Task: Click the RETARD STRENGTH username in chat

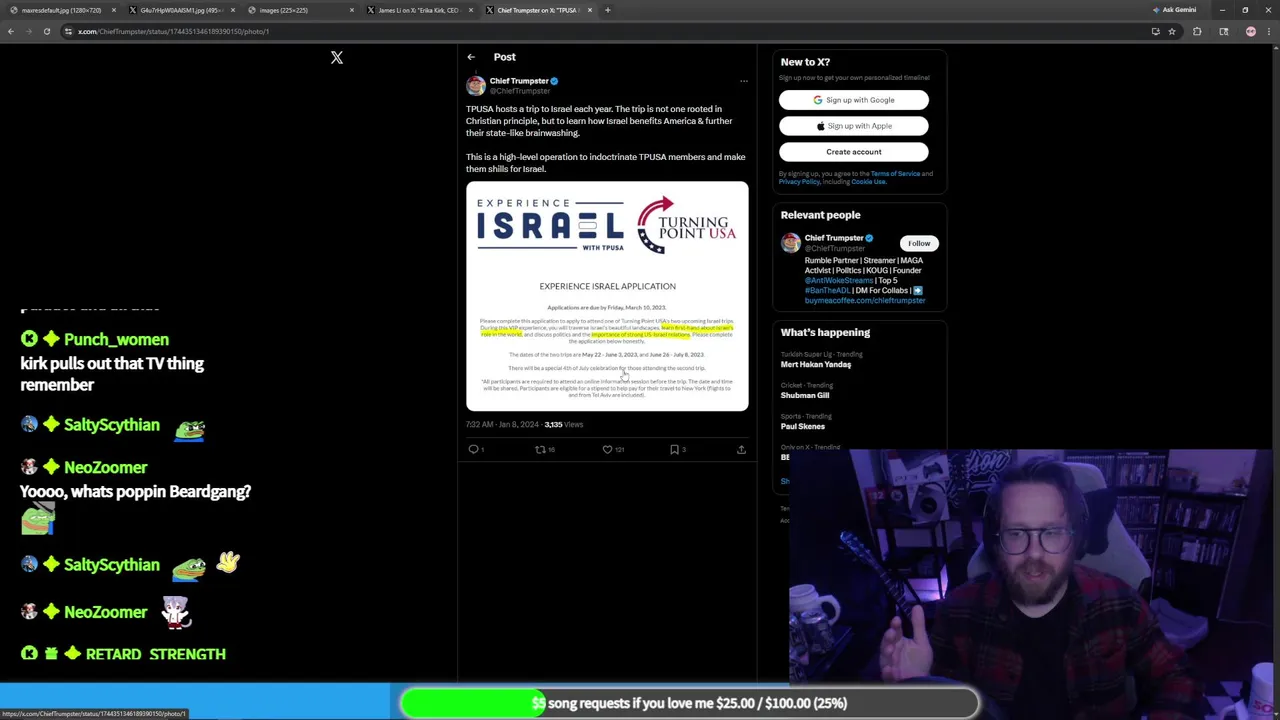Action: 155,654
